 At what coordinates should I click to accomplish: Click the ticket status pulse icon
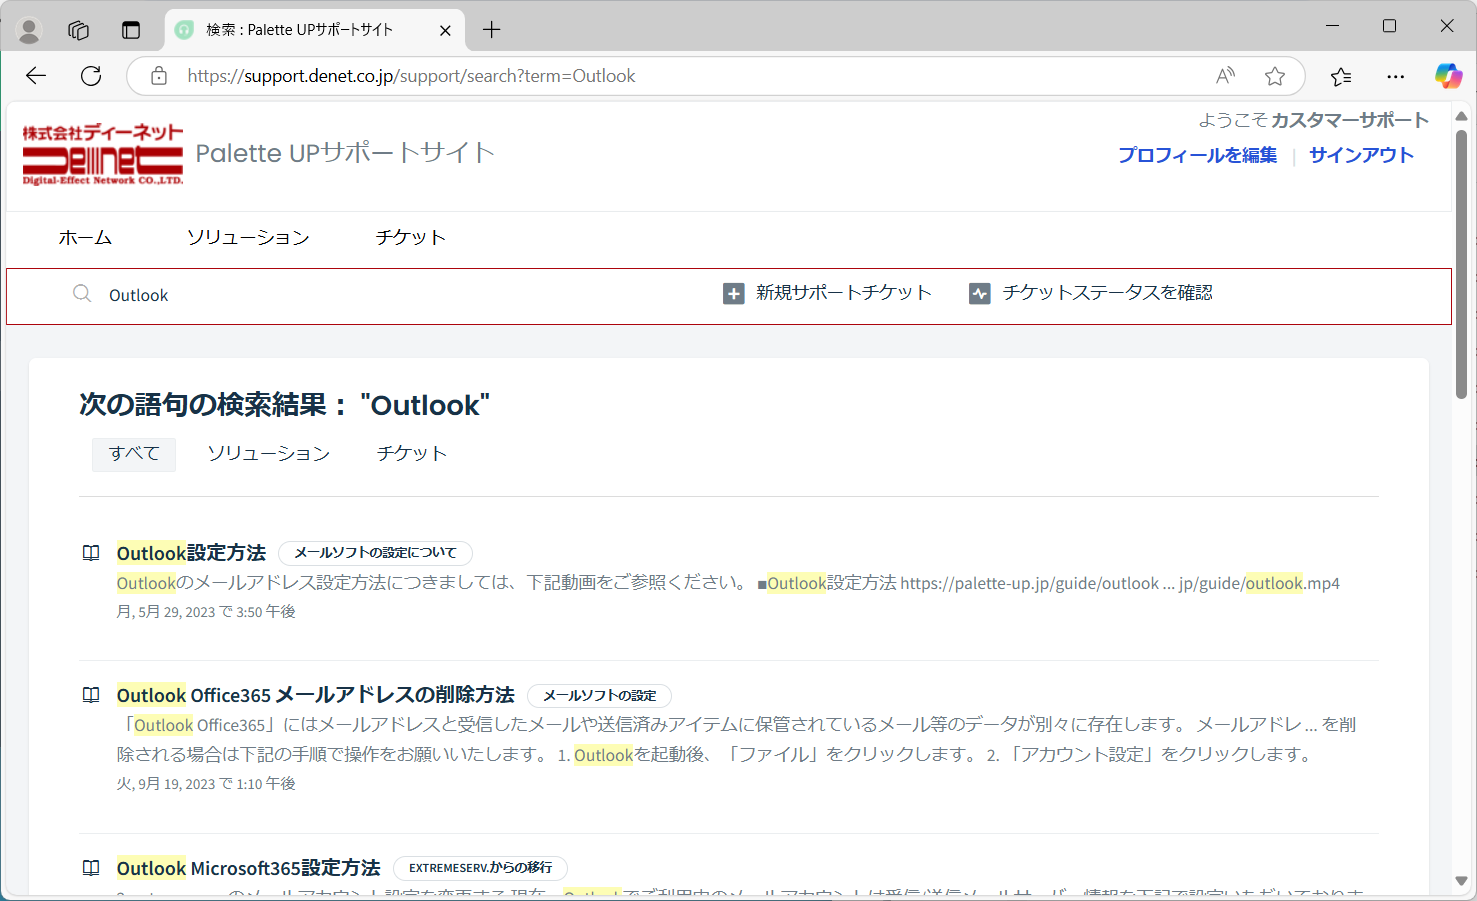980,294
